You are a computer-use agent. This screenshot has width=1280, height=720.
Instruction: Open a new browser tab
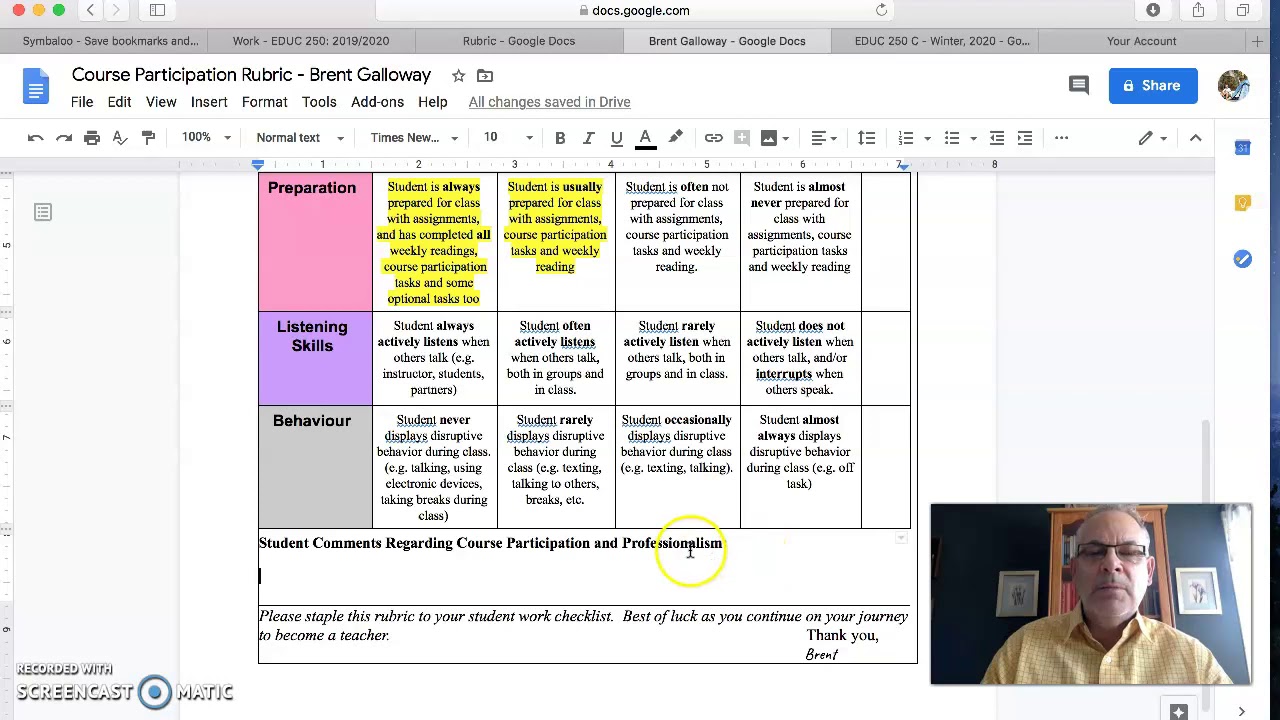1257,41
